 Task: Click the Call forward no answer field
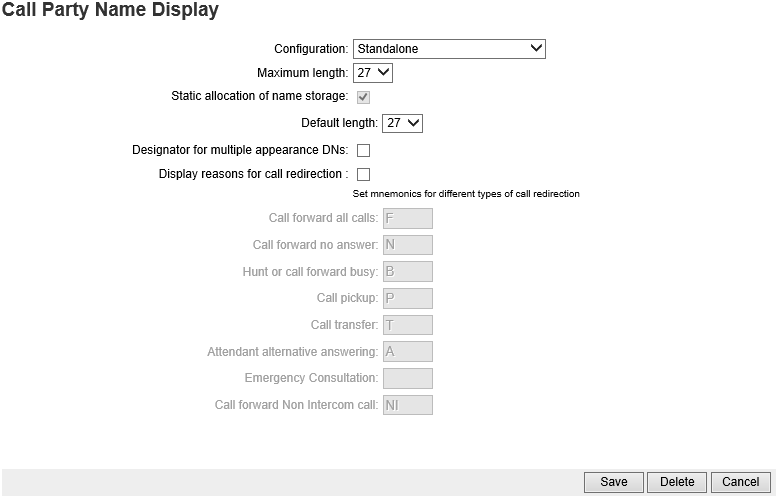407,245
